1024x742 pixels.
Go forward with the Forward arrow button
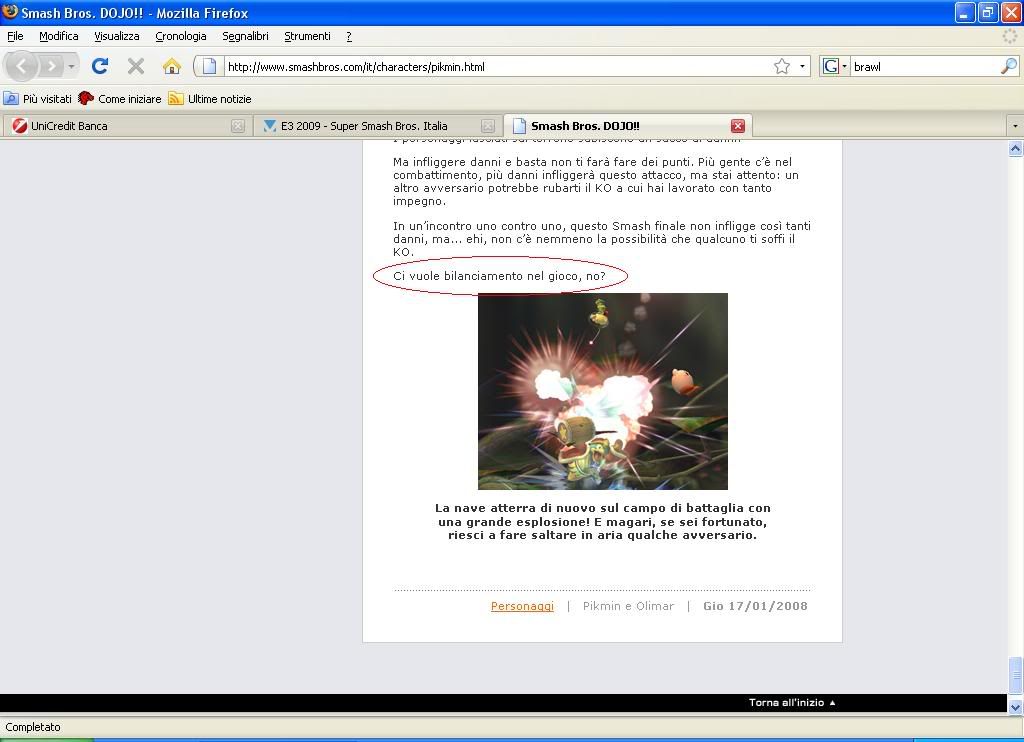pyautogui.click(x=52, y=66)
